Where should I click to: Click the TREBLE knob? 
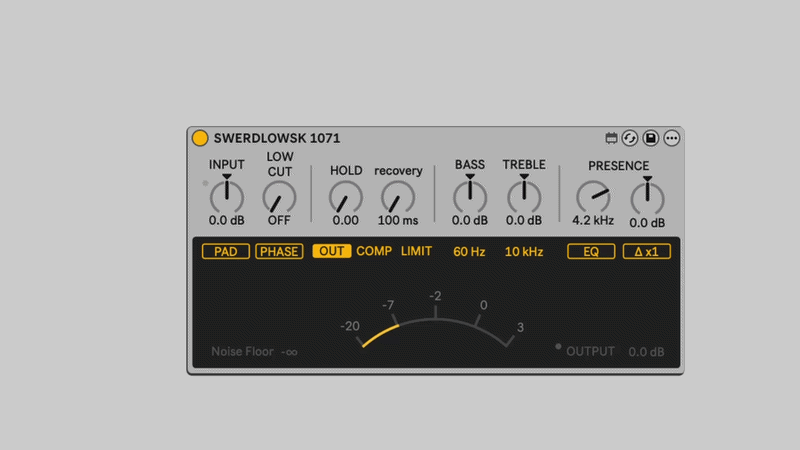[x=524, y=197]
